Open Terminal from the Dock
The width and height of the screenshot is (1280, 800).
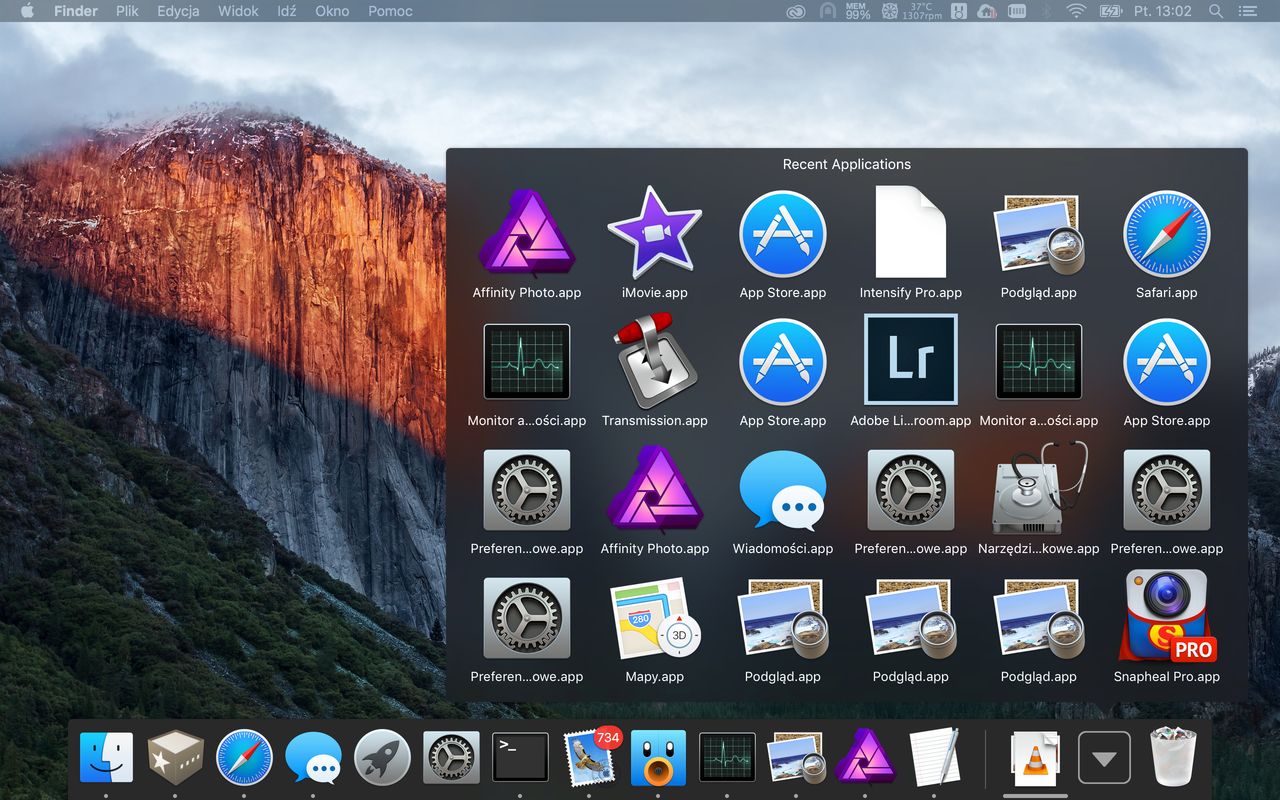pyautogui.click(x=520, y=757)
